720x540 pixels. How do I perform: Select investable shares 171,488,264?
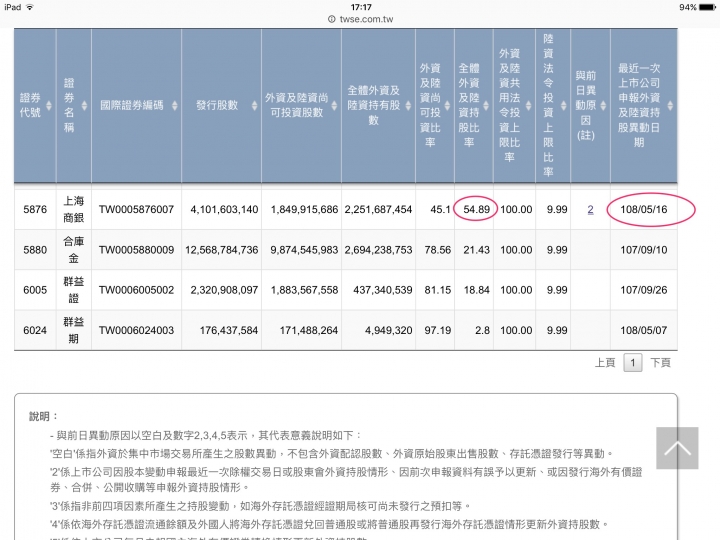pos(309,330)
